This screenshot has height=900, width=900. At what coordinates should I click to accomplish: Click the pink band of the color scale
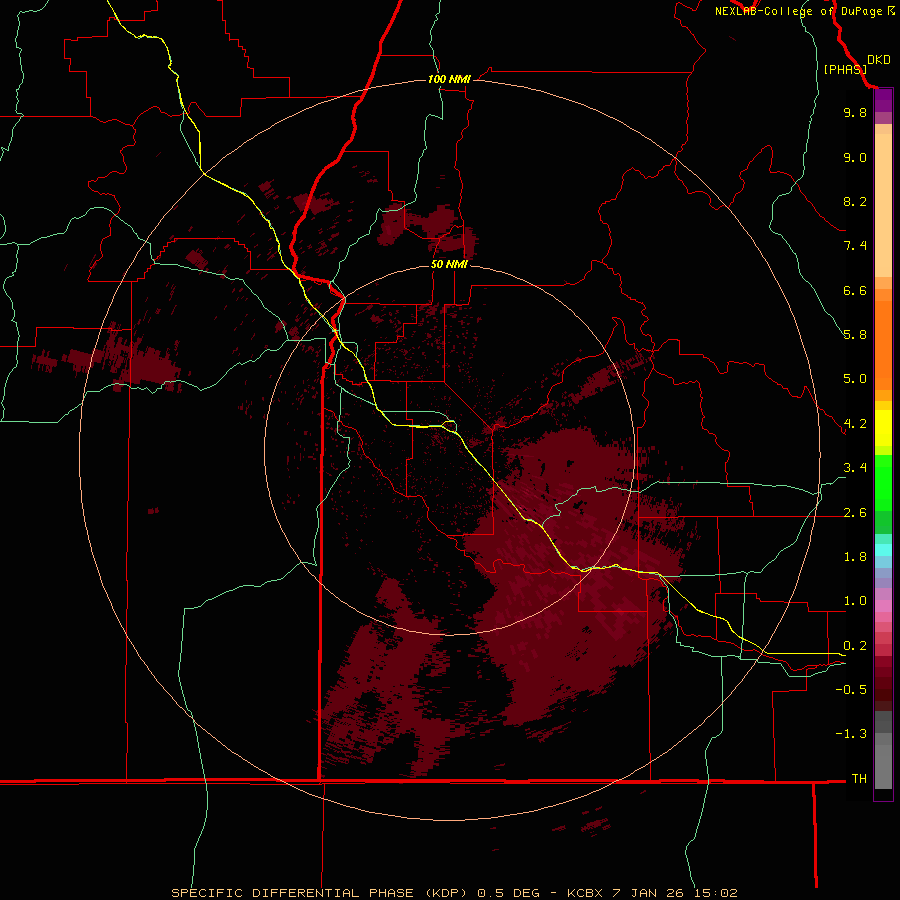tap(883, 606)
